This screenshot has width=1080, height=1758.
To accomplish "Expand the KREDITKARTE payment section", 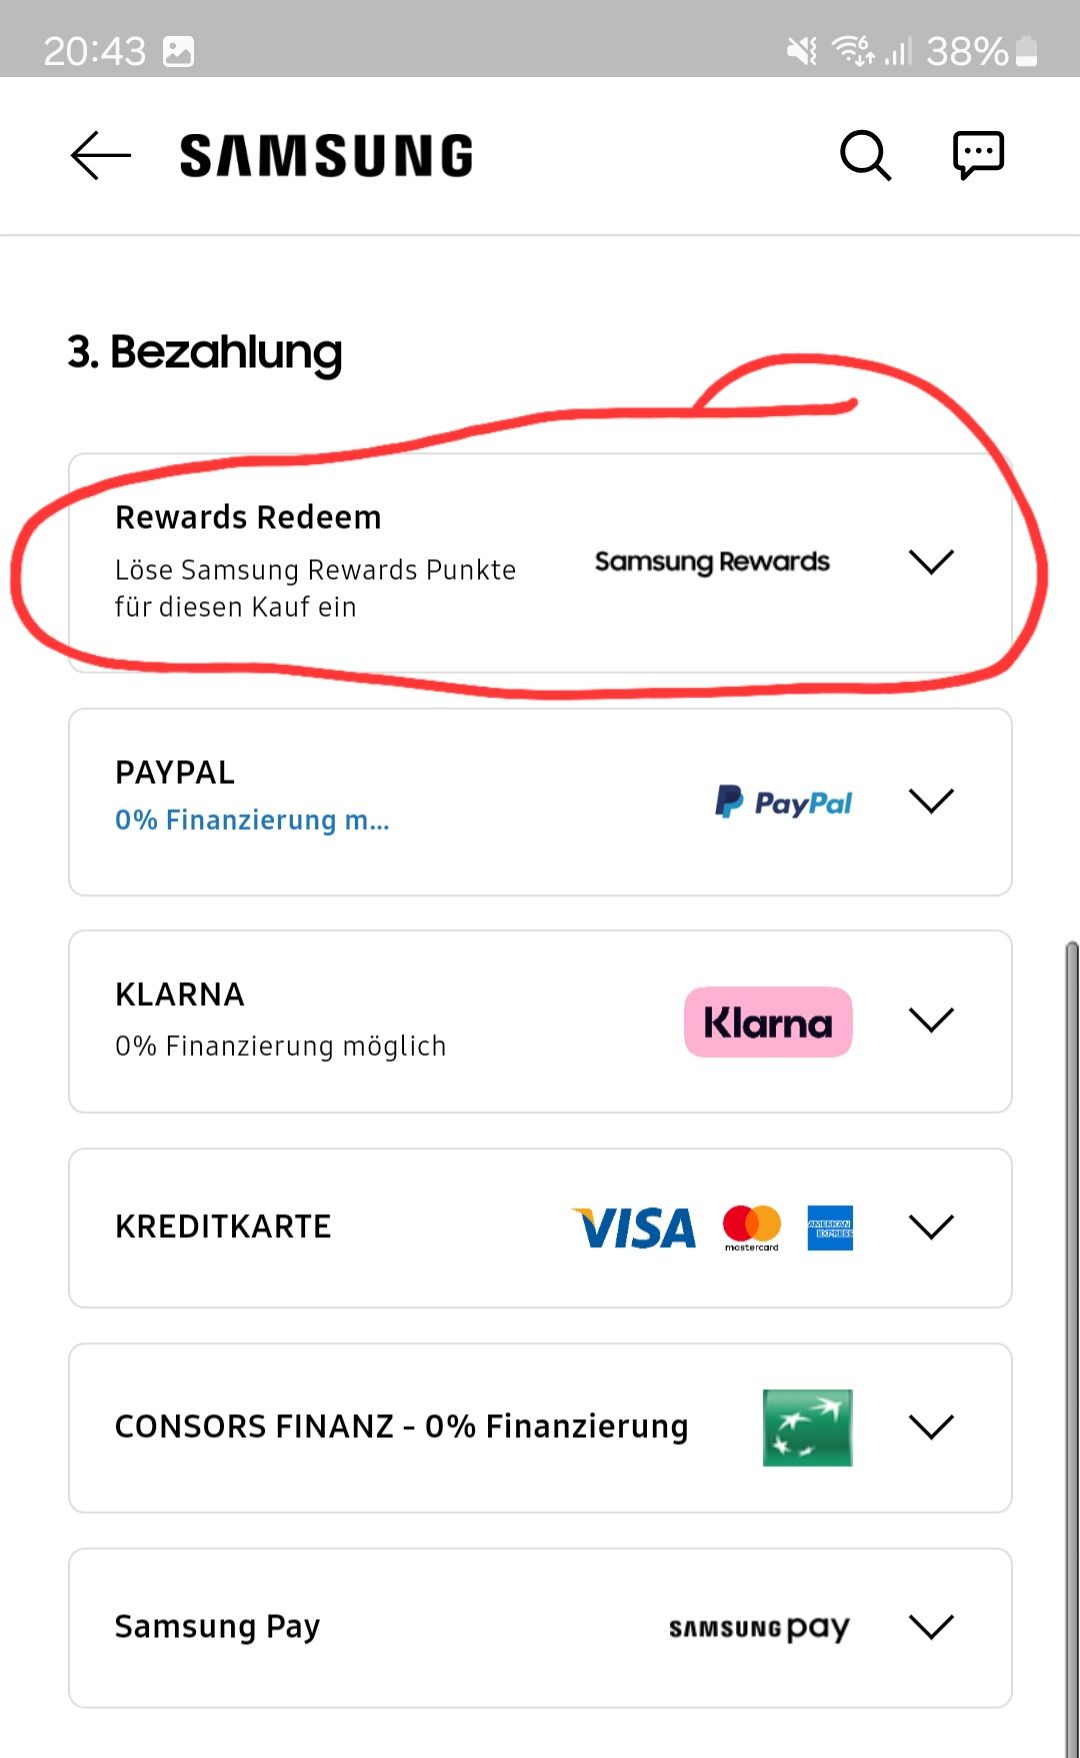I will [930, 1228].
